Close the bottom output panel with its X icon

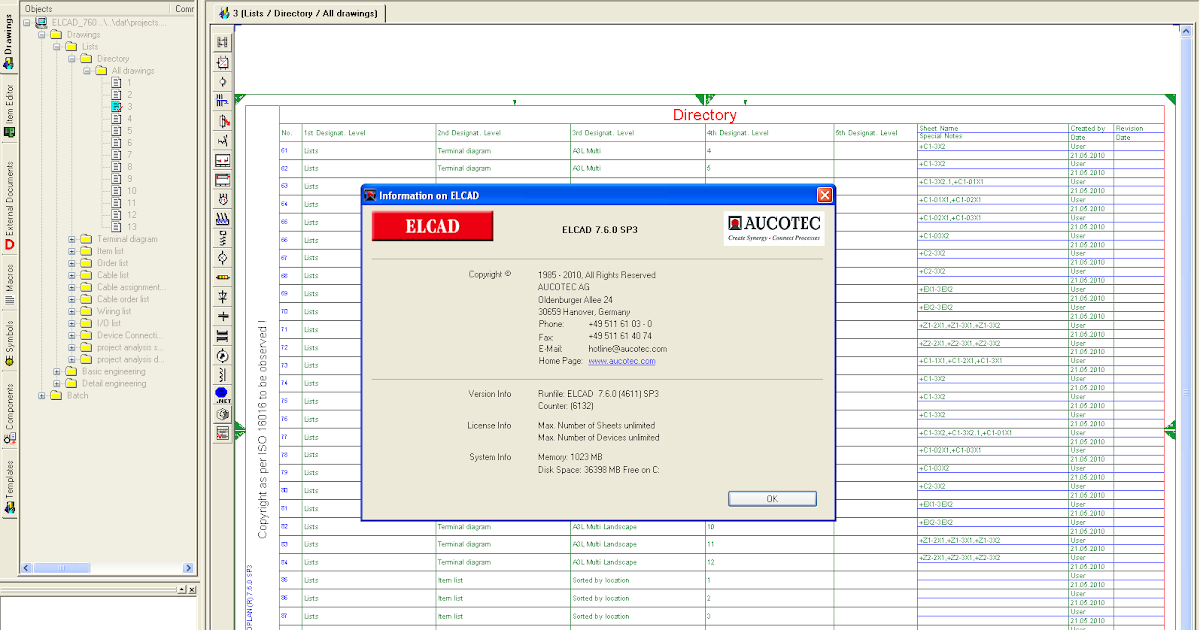coord(190,591)
